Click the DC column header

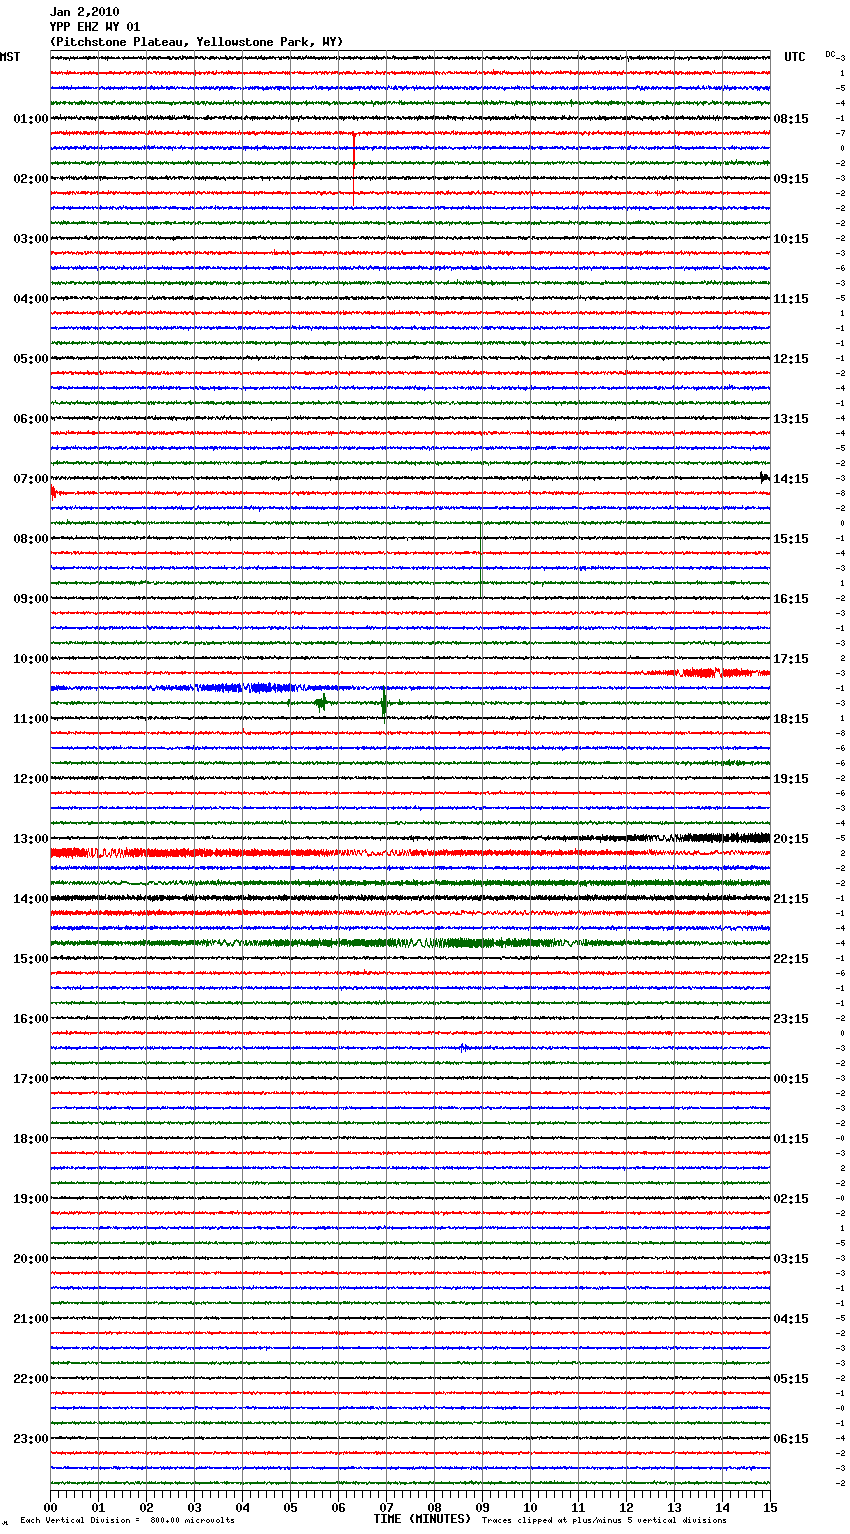coord(830,54)
